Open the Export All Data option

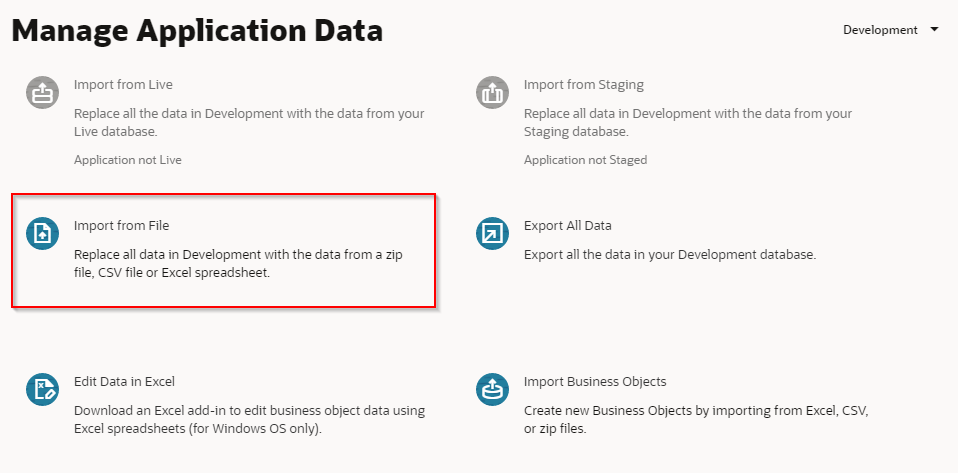567,226
